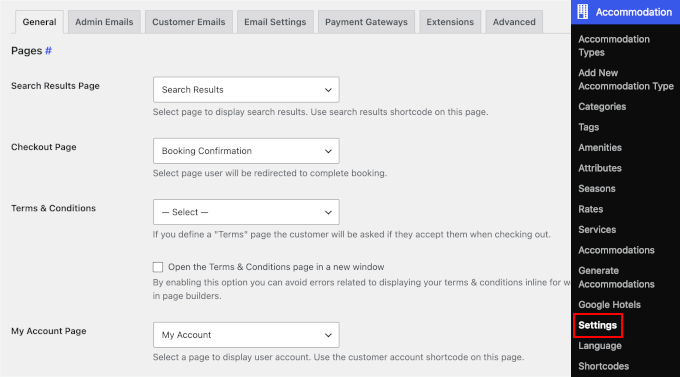Viewport: 680px width, 377px height.
Task: Click the search results shortcode help text
Action: [320, 112]
